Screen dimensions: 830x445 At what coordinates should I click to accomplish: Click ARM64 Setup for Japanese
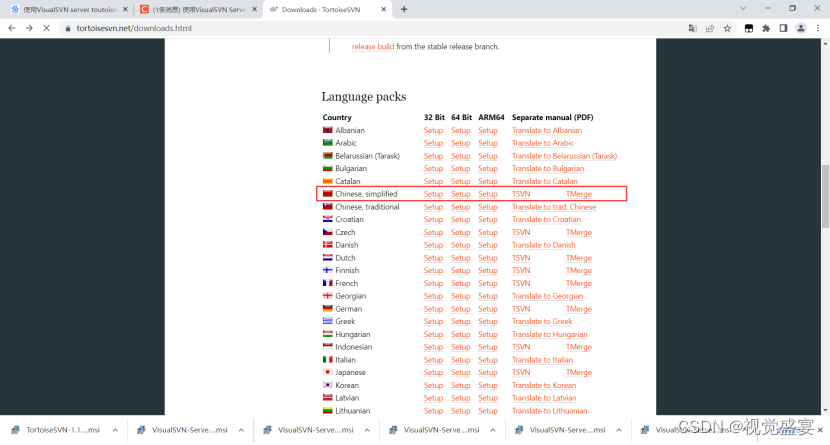click(x=488, y=373)
